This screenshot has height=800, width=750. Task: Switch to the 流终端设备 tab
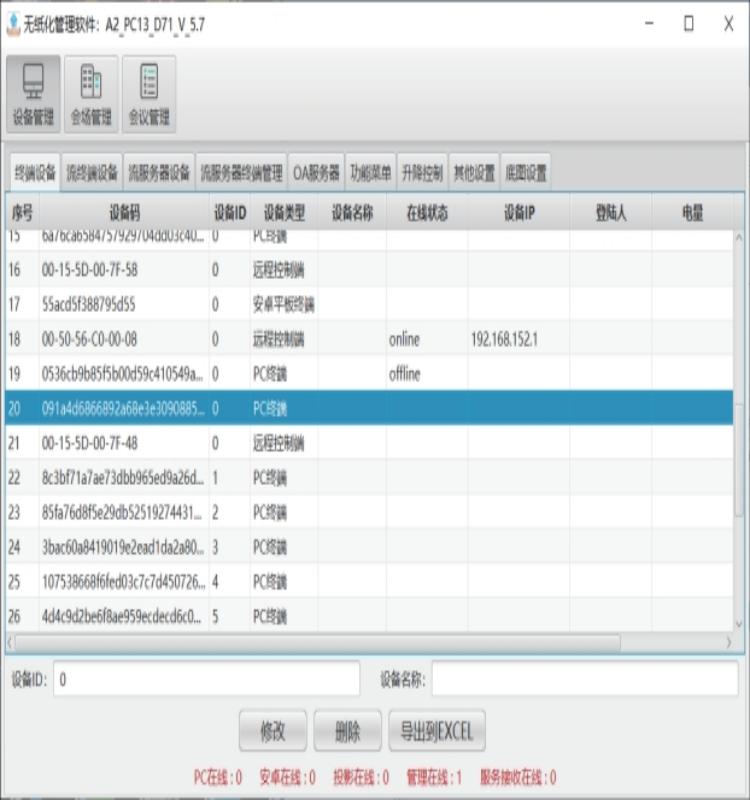92,173
